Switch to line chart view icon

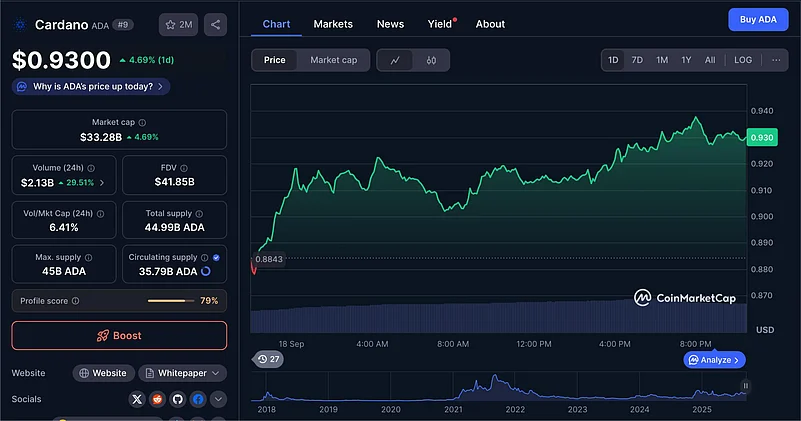(395, 60)
